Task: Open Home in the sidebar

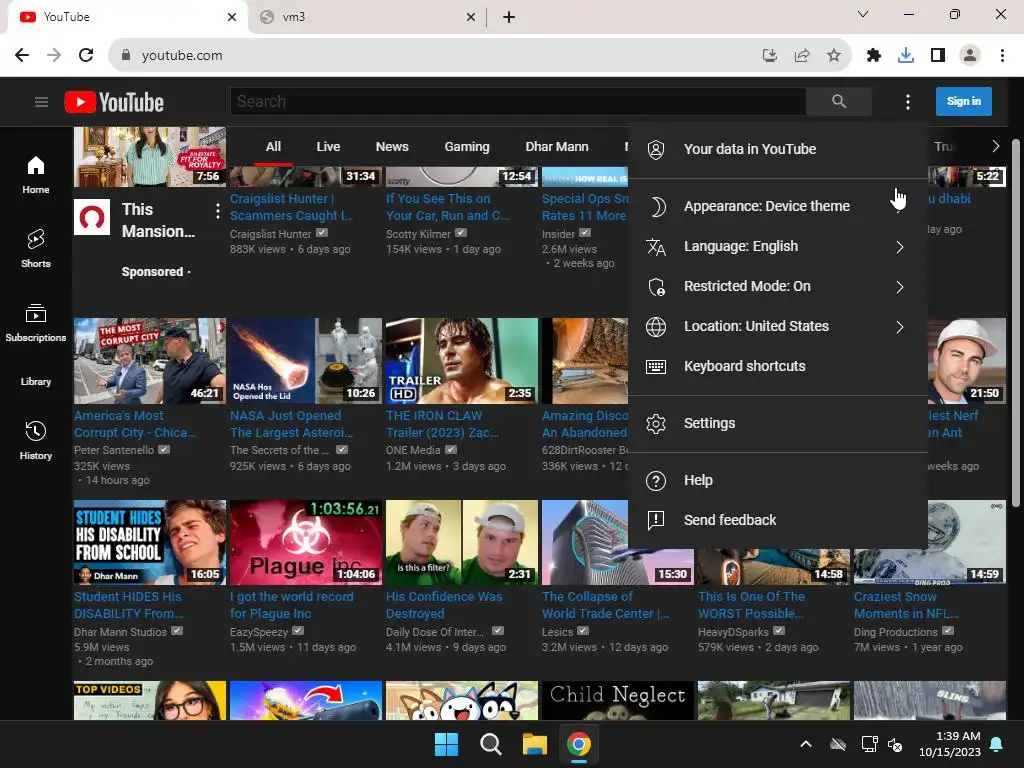Action: [x=36, y=175]
